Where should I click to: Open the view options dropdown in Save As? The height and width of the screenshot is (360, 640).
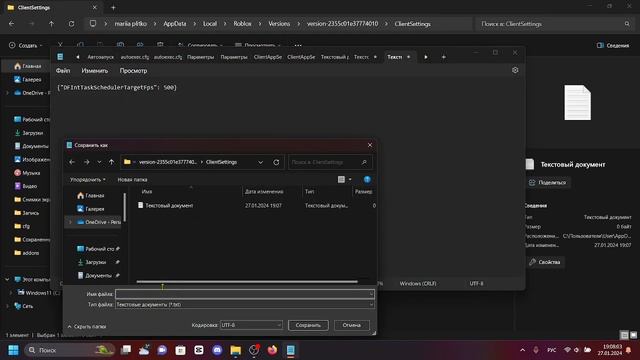[x=350, y=180]
